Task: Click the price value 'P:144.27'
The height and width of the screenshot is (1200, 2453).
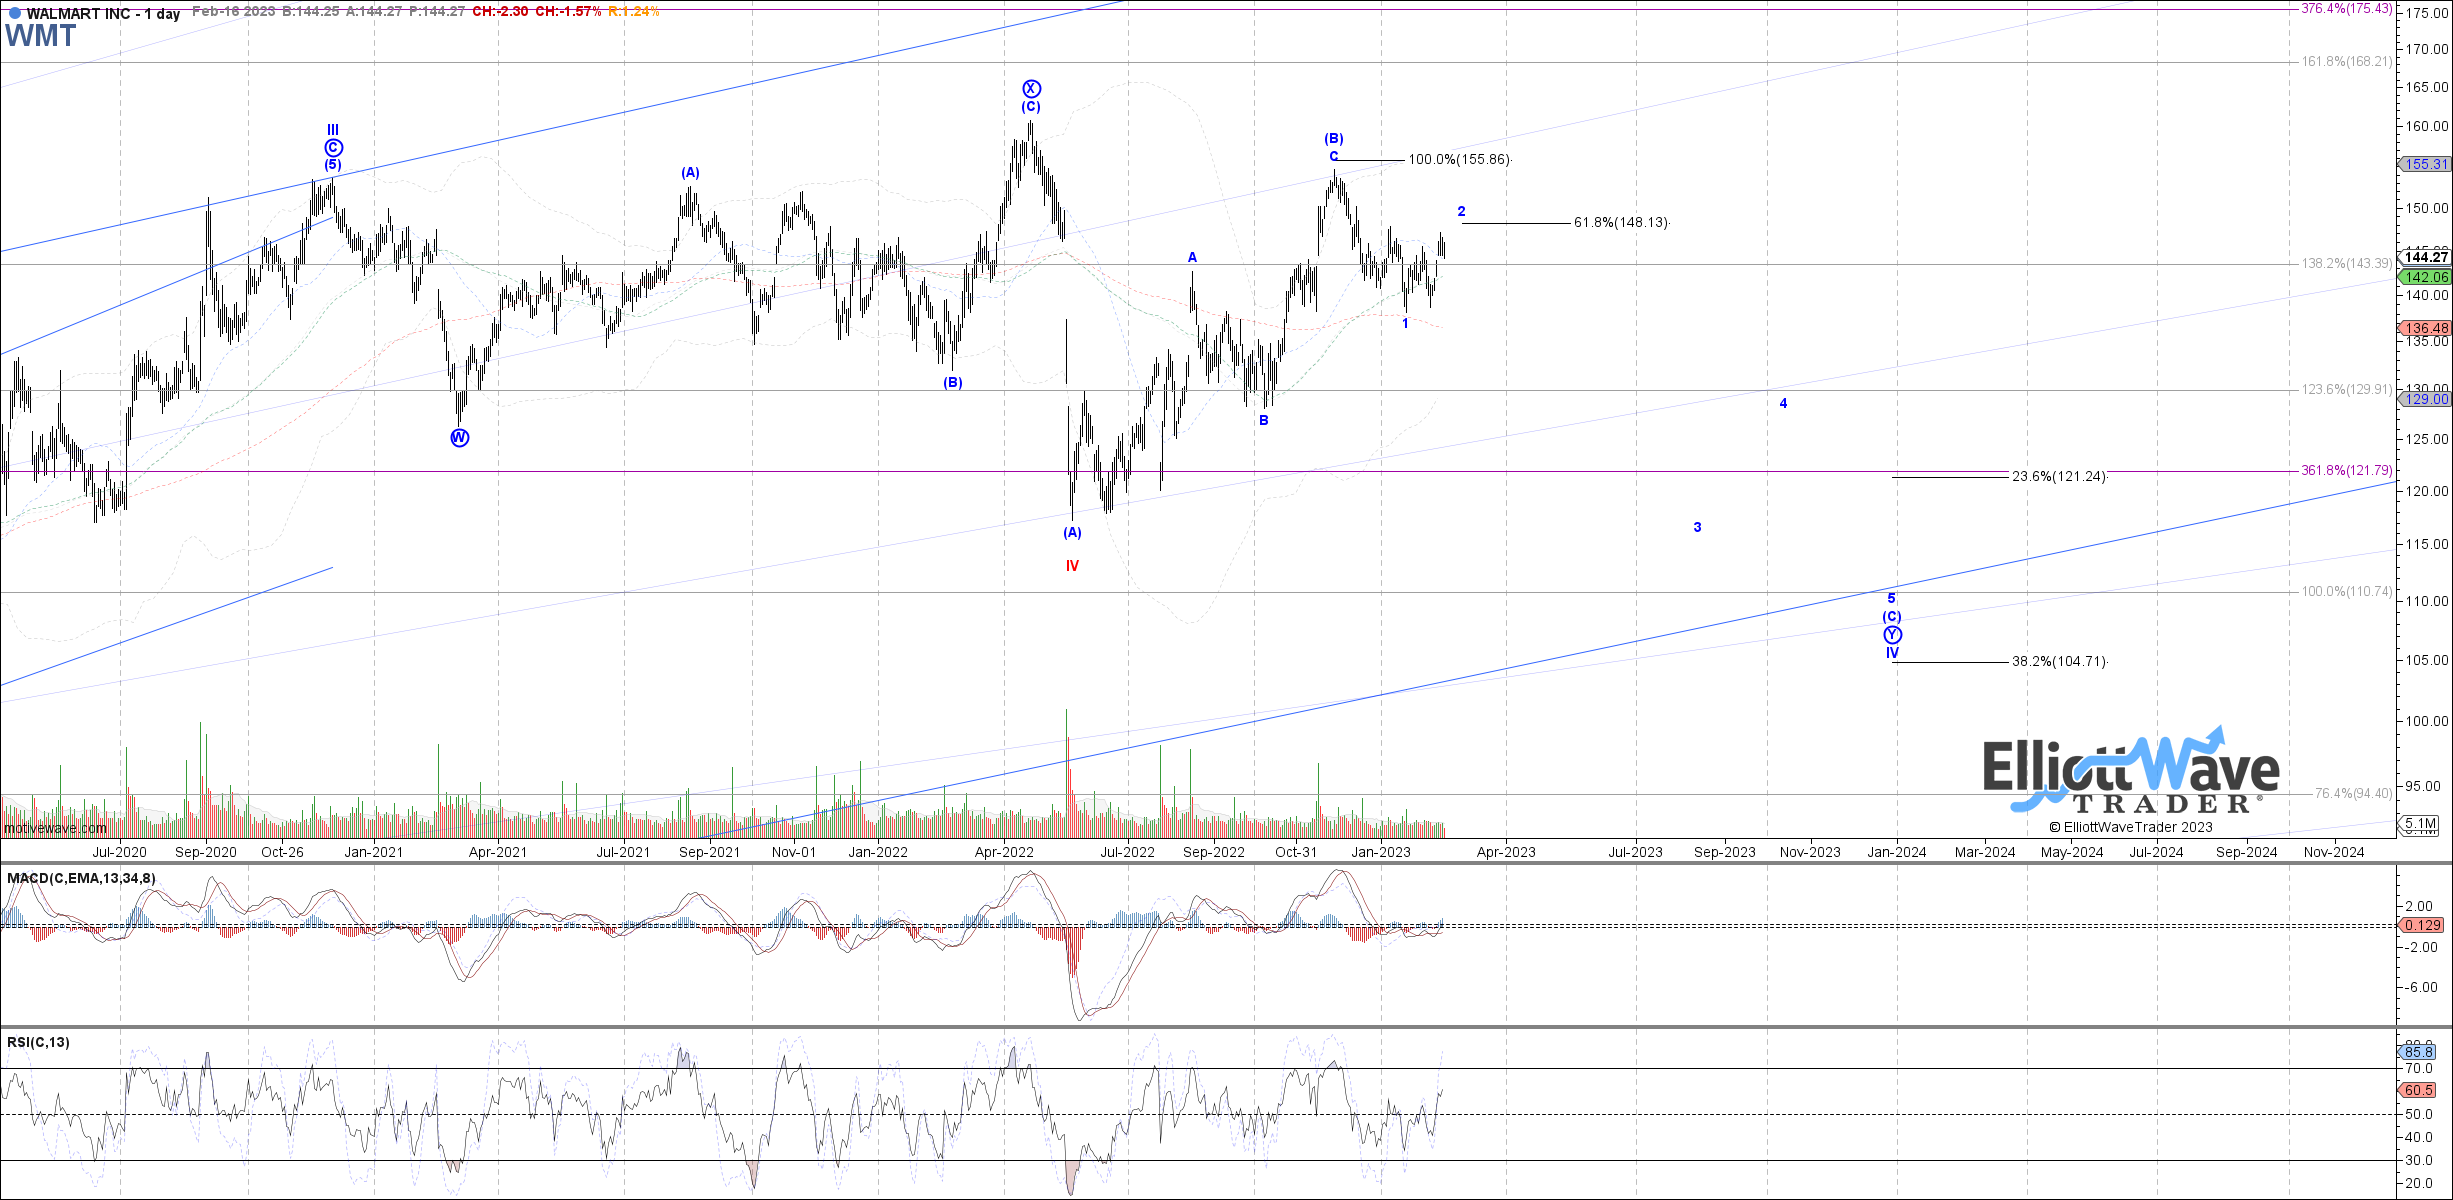Action: pyautogui.click(x=436, y=12)
